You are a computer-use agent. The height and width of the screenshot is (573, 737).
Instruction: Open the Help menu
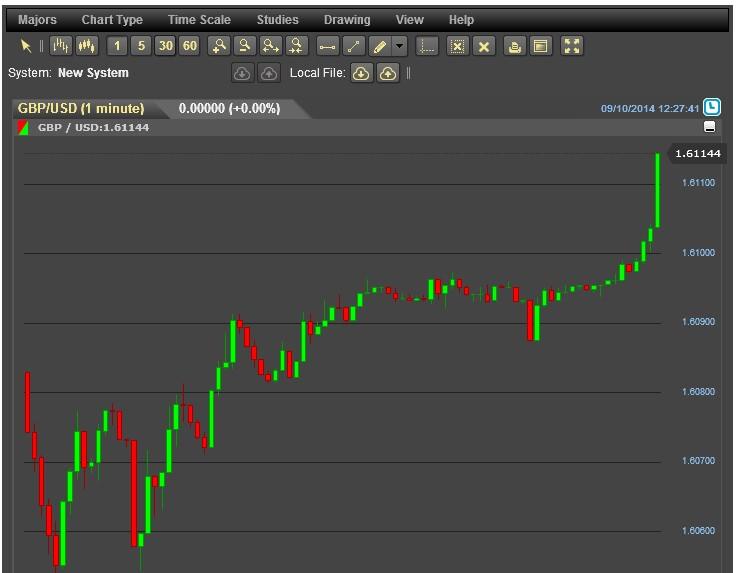(461, 20)
